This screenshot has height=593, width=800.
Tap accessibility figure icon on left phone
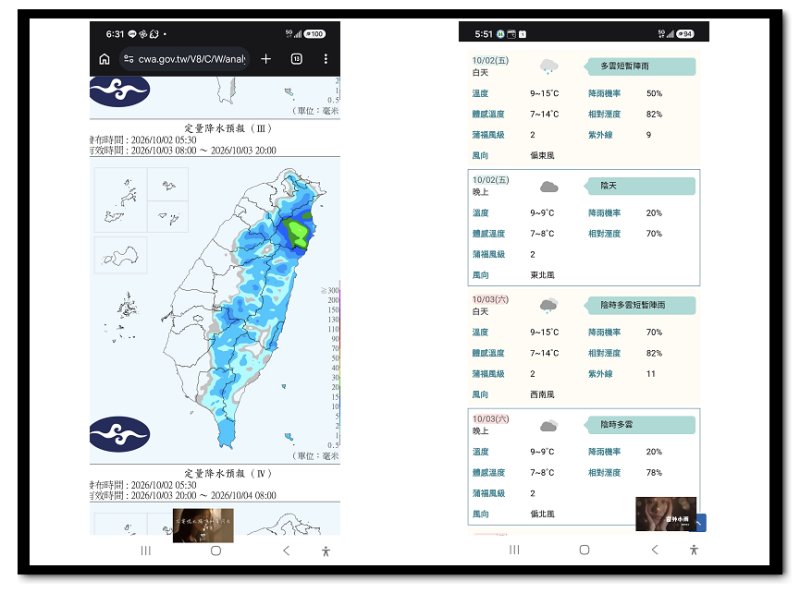point(326,551)
